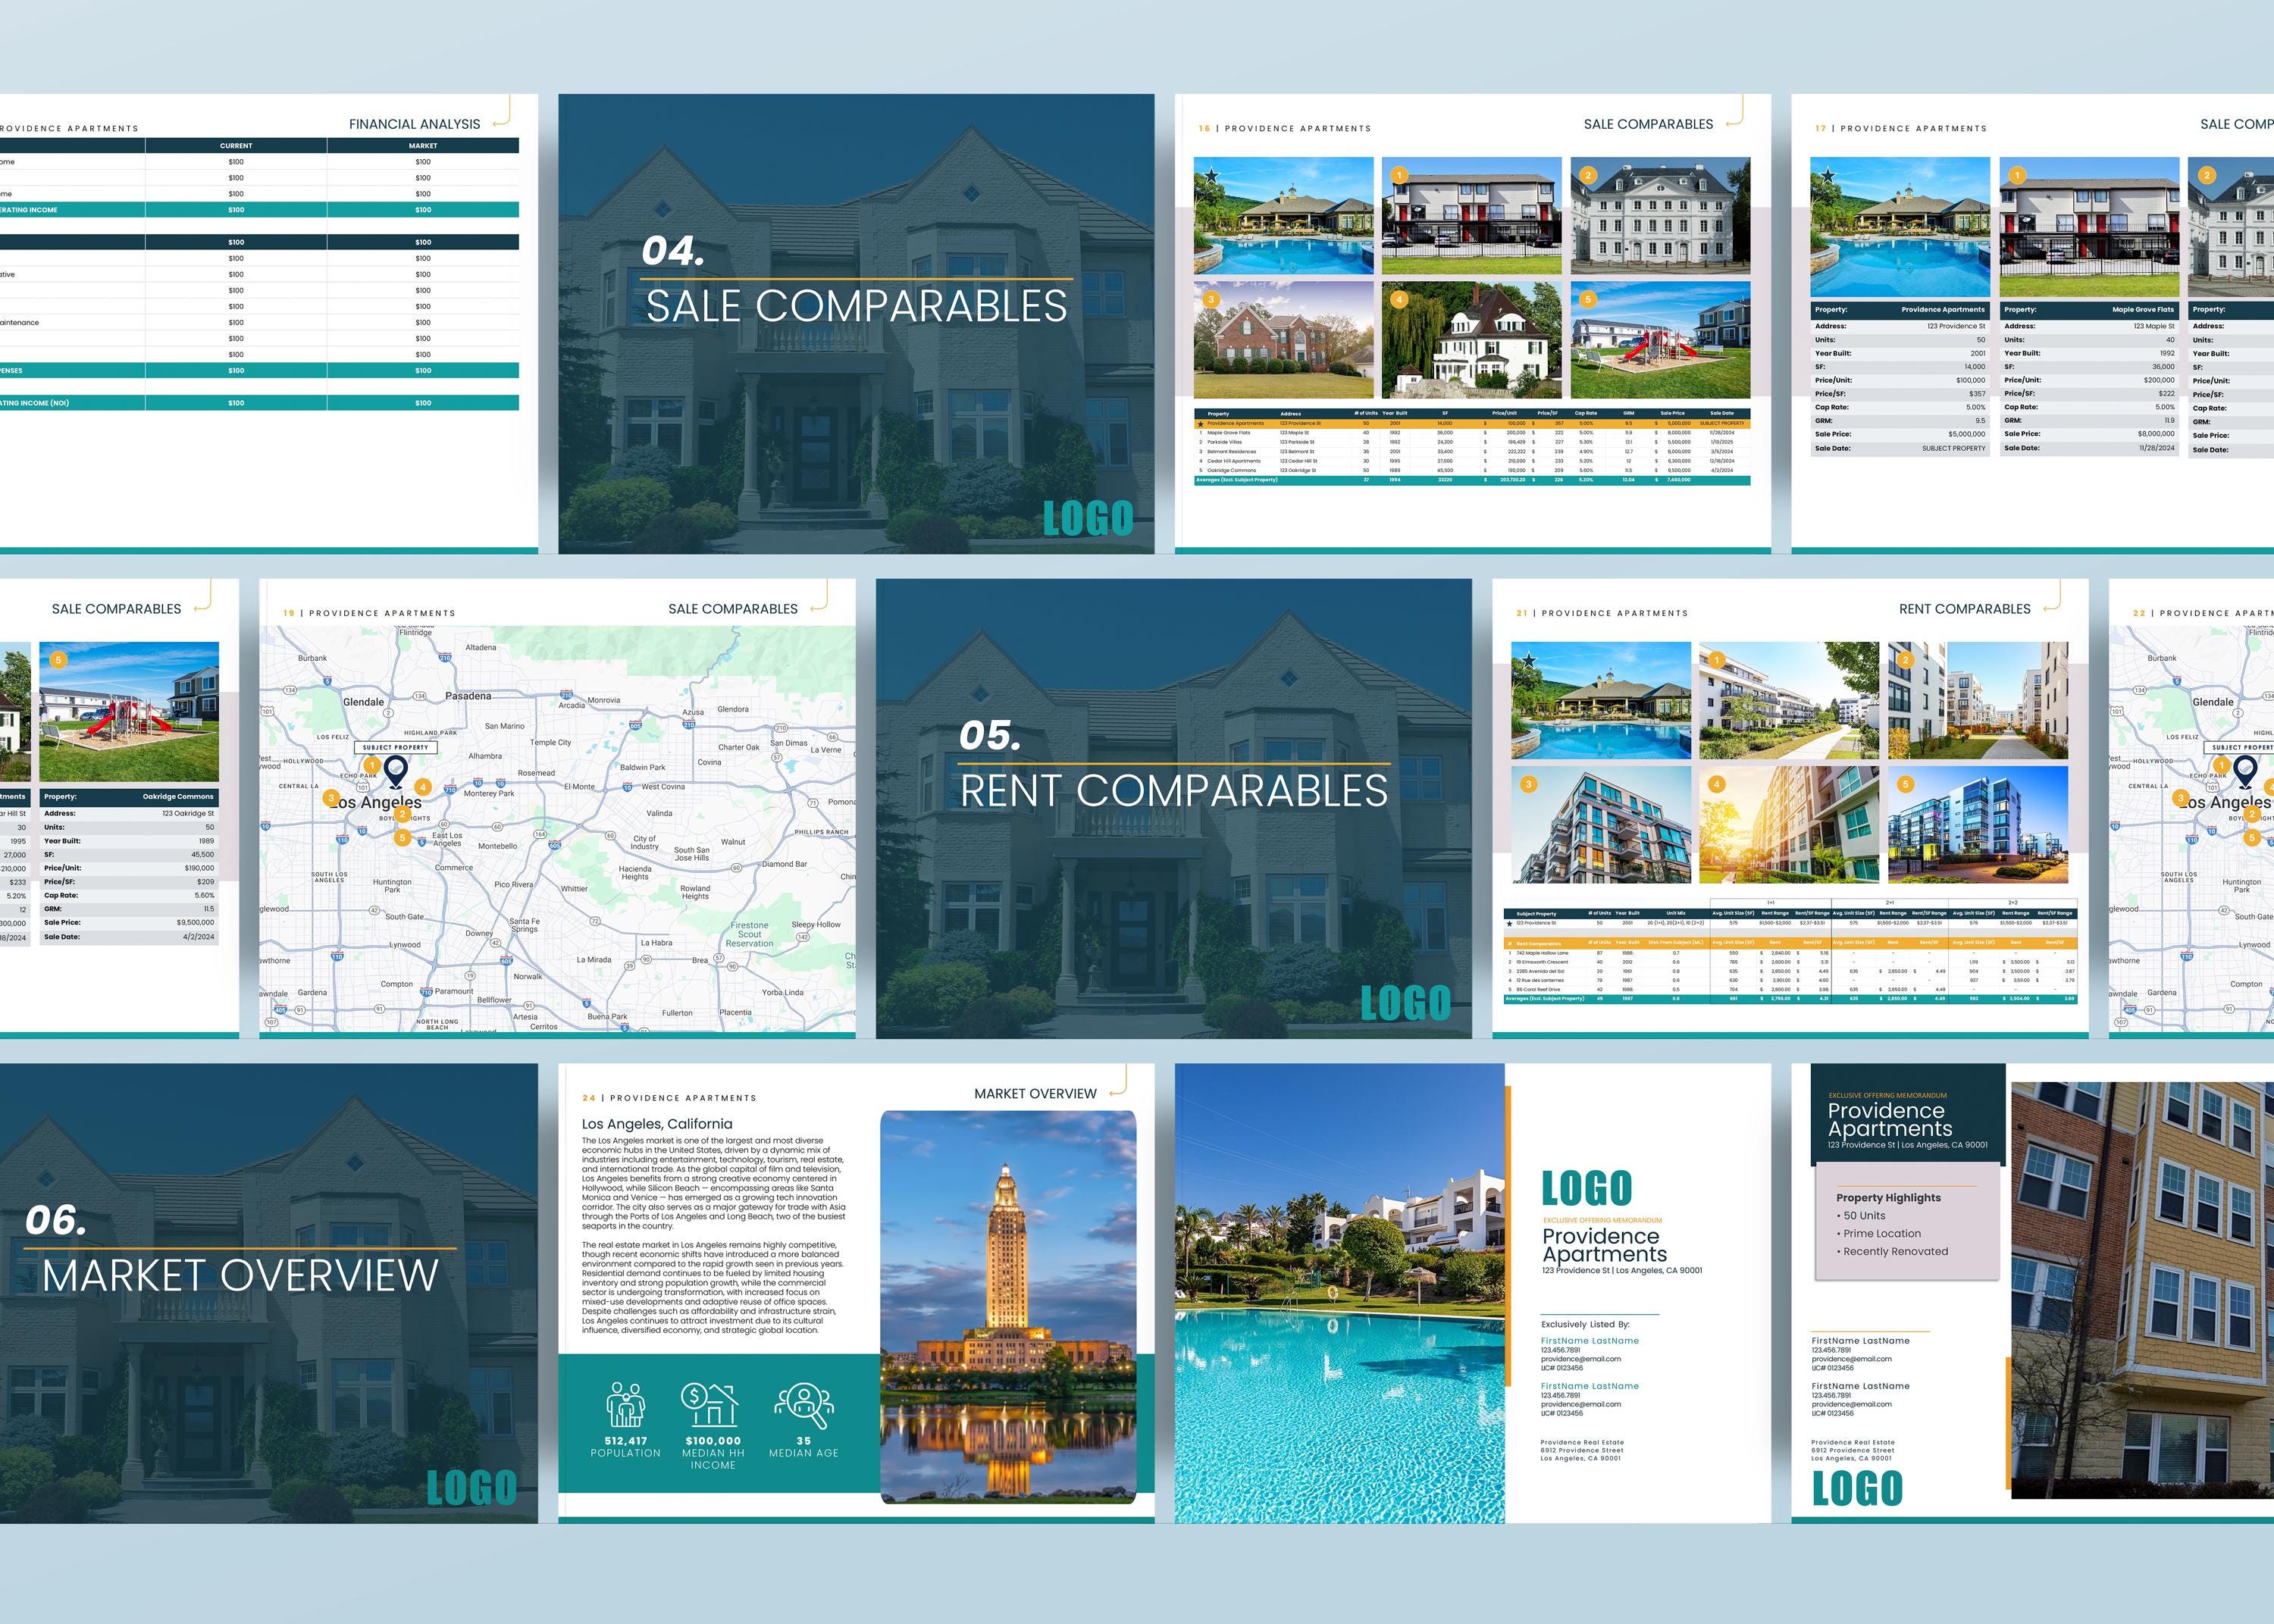Viewport: 2274px width, 1624px height.
Task: Click the teal LOGO on Rent Comparables divider
Action: [1405, 1003]
